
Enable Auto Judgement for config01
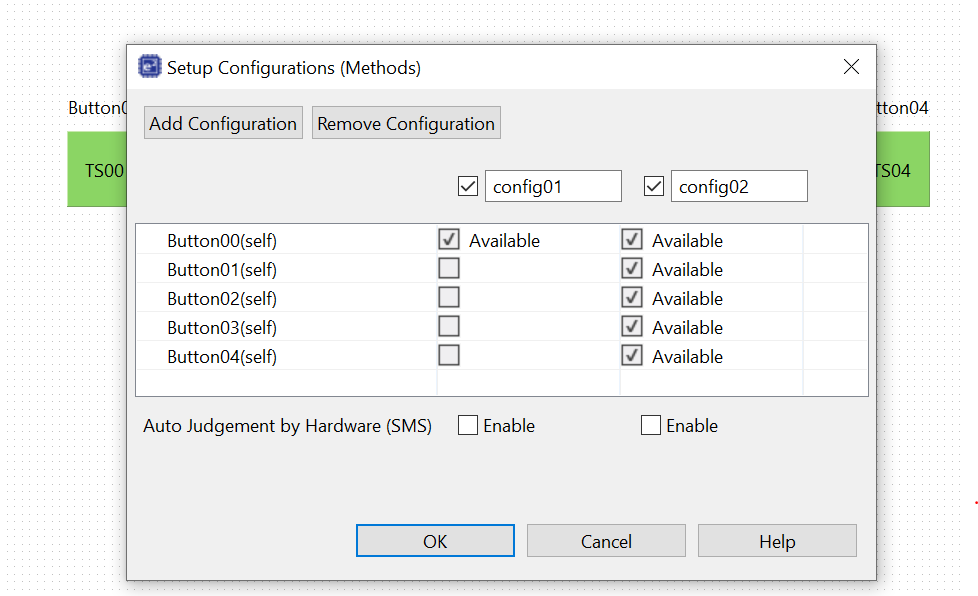(468, 426)
